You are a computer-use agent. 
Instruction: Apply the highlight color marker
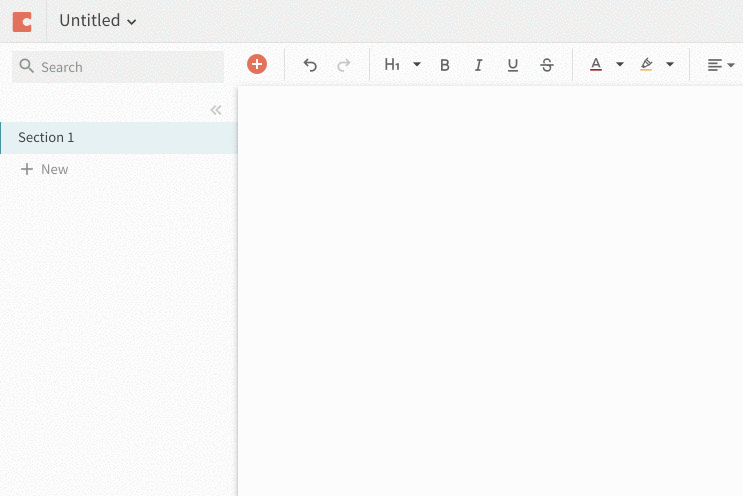point(646,64)
